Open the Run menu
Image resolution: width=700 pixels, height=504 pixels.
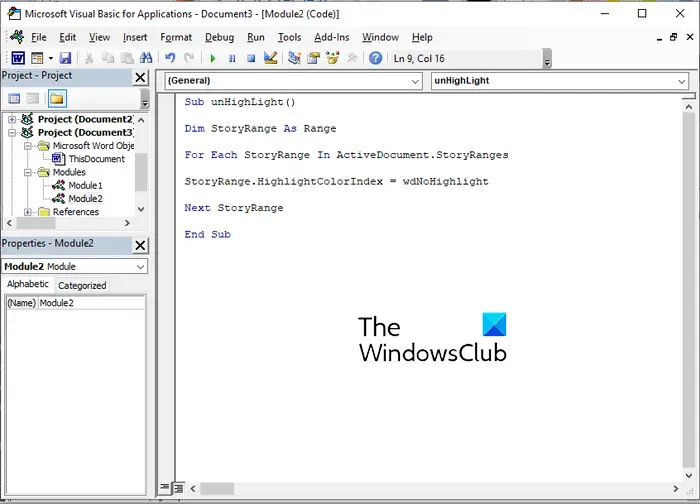point(256,37)
